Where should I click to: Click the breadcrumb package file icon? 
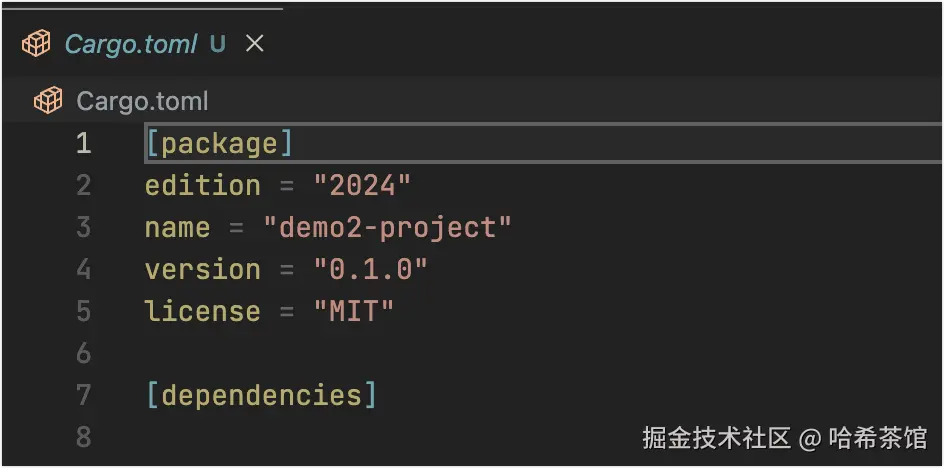click(x=48, y=101)
